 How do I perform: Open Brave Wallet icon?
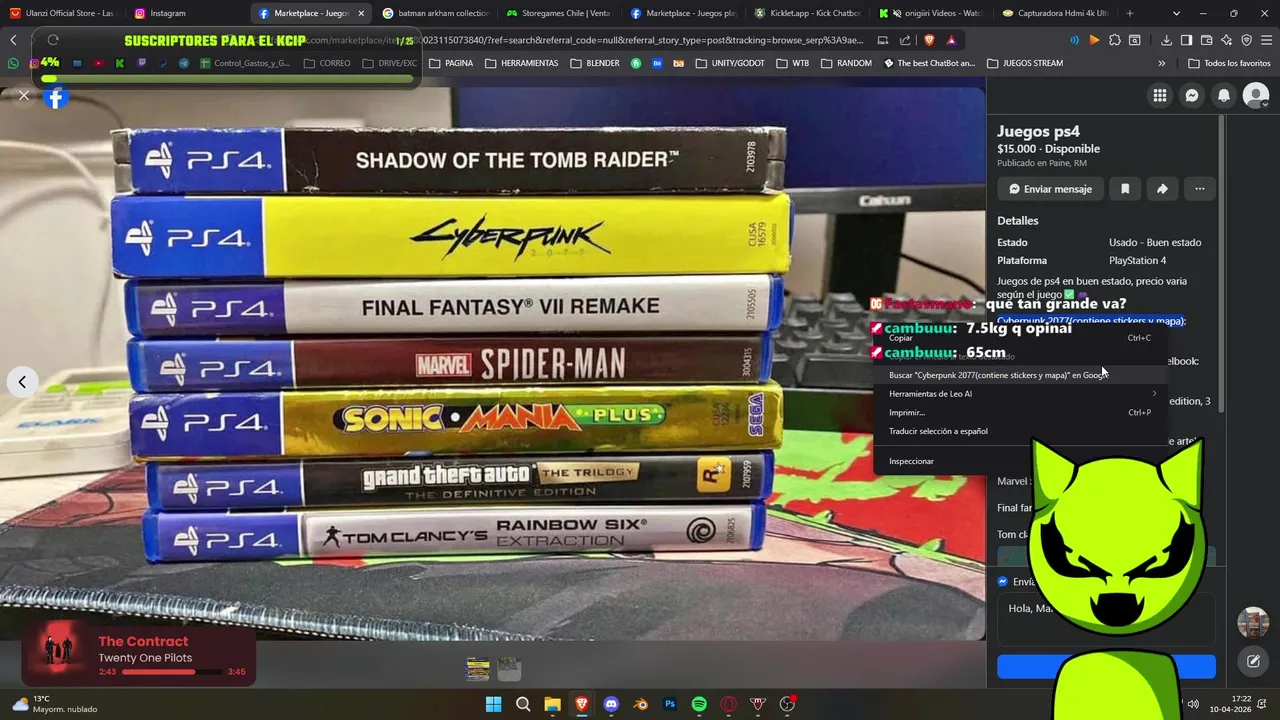click(x=1206, y=40)
